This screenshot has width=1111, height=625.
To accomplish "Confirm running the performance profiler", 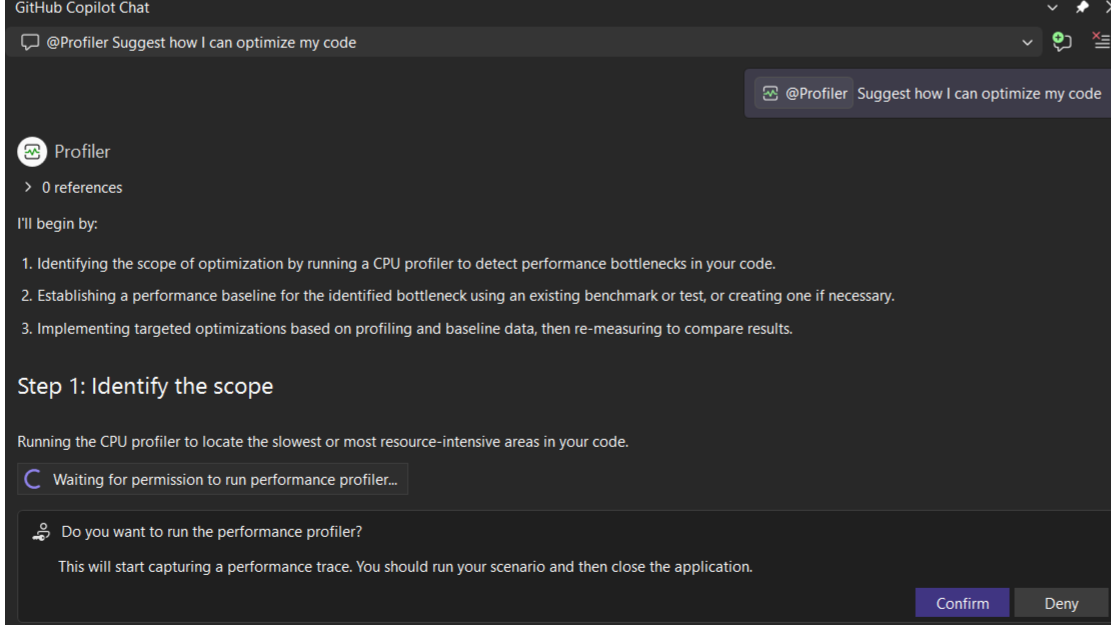I will [x=961, y=602].
